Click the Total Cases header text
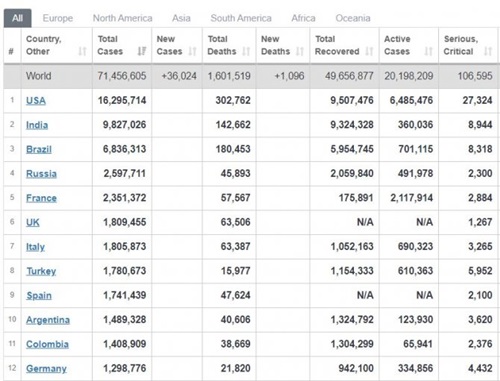This screenshot has height=381, width=500. [x=110, y=45]
